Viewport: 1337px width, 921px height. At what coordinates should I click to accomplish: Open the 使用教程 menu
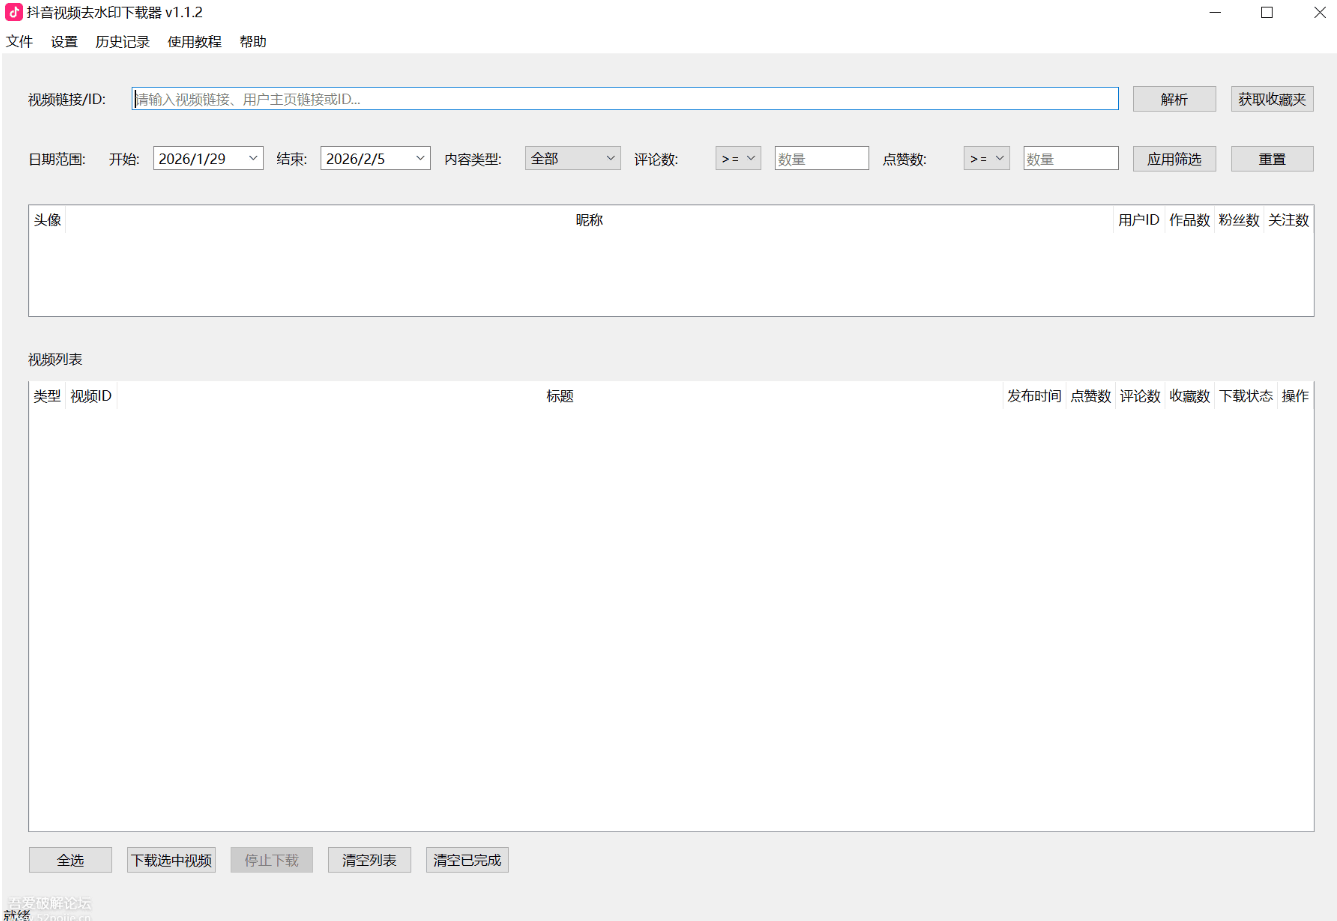[x=194, y=41]
